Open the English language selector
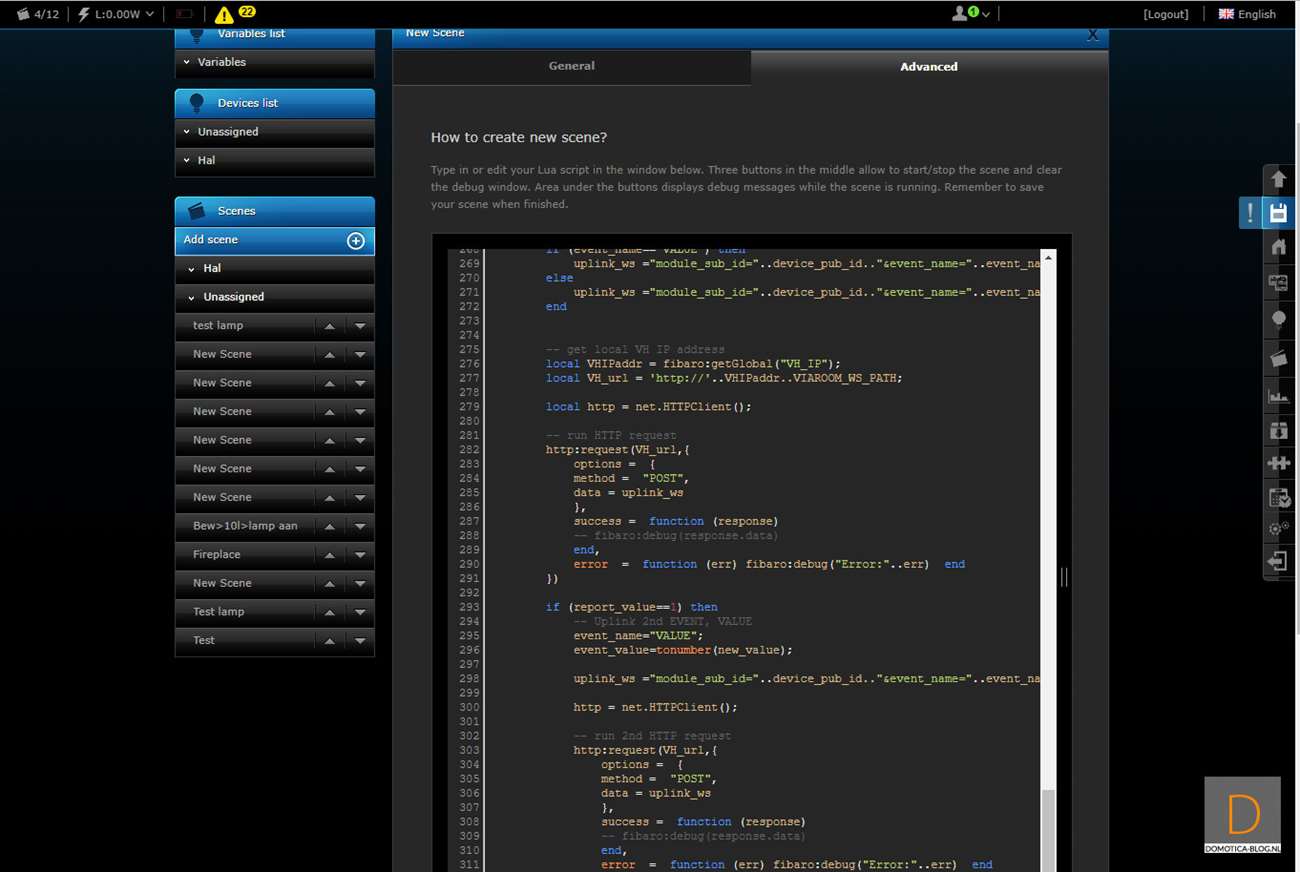This screenshot has height=872, width=1300. coord(1247,14)
